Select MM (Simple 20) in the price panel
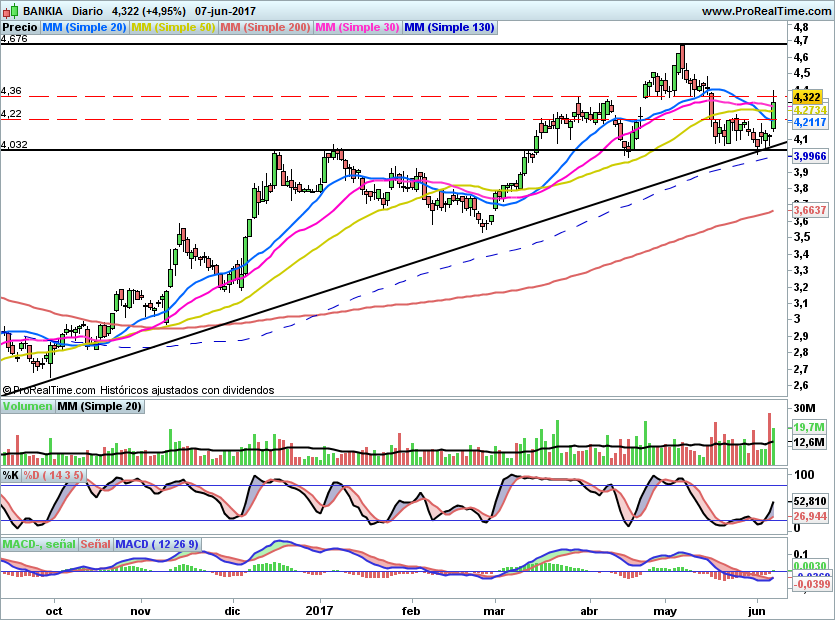 (85, 28)
